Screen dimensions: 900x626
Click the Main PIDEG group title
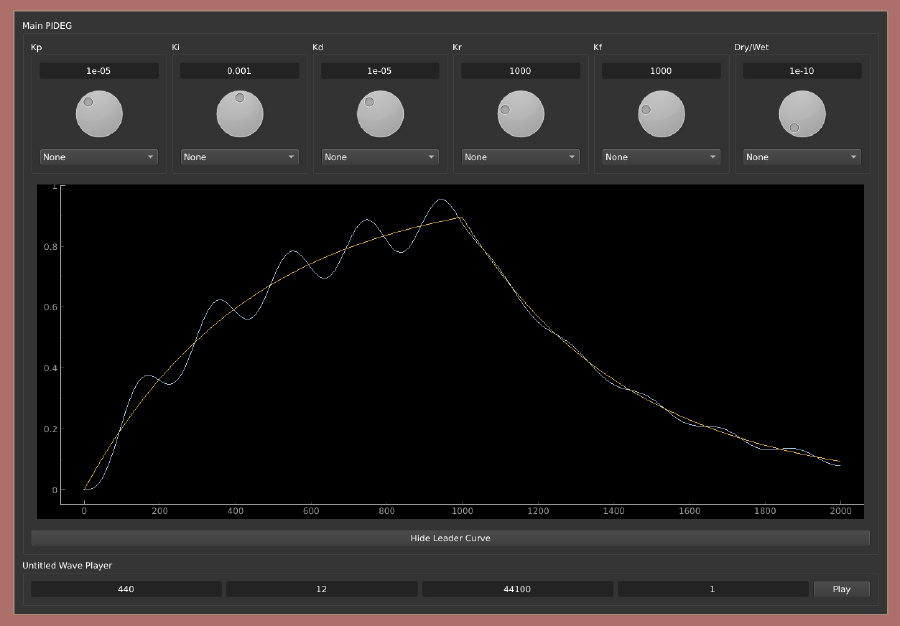pos(47,26)
